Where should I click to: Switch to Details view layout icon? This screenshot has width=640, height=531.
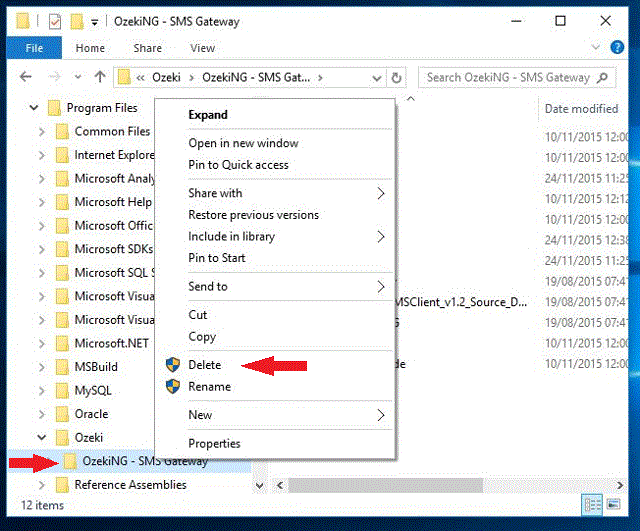[593, 506]
